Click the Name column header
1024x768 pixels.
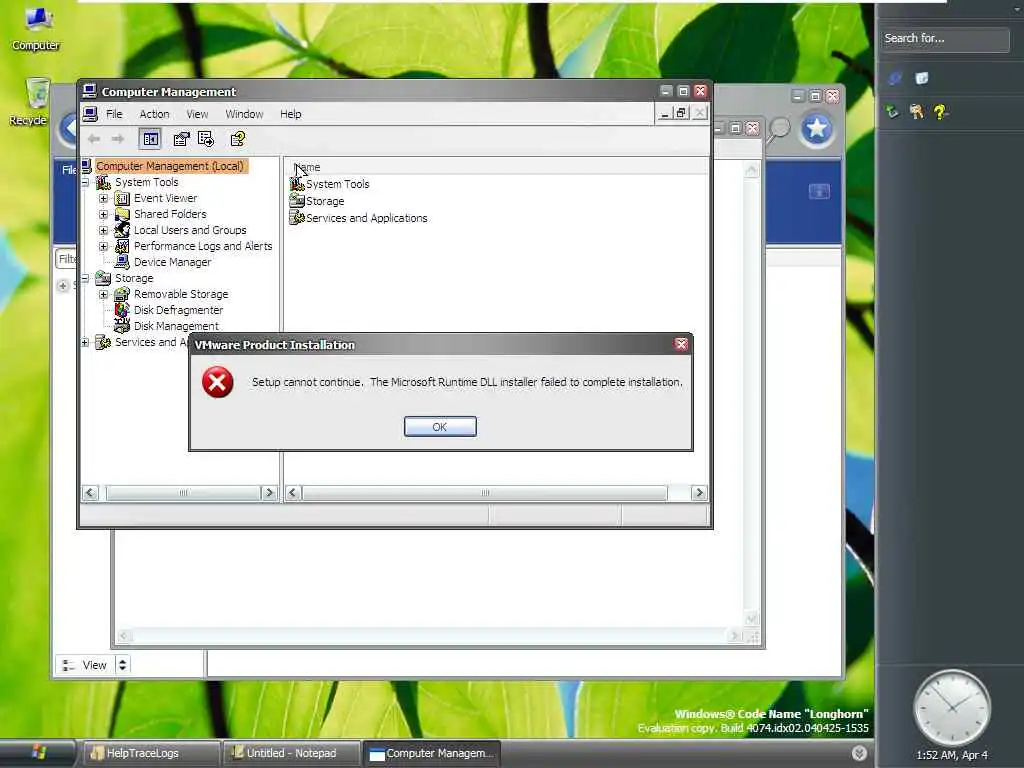click(x=496, y=167)
